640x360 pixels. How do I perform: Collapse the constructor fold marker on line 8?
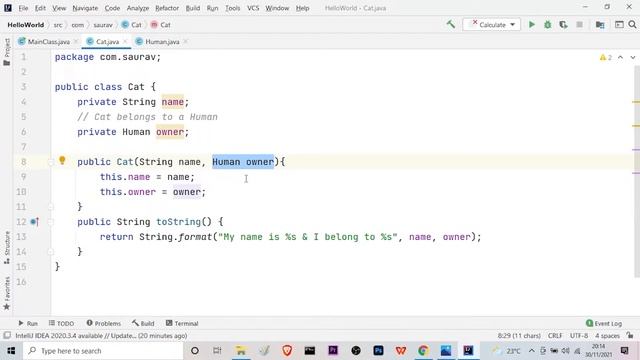(51, 162)
